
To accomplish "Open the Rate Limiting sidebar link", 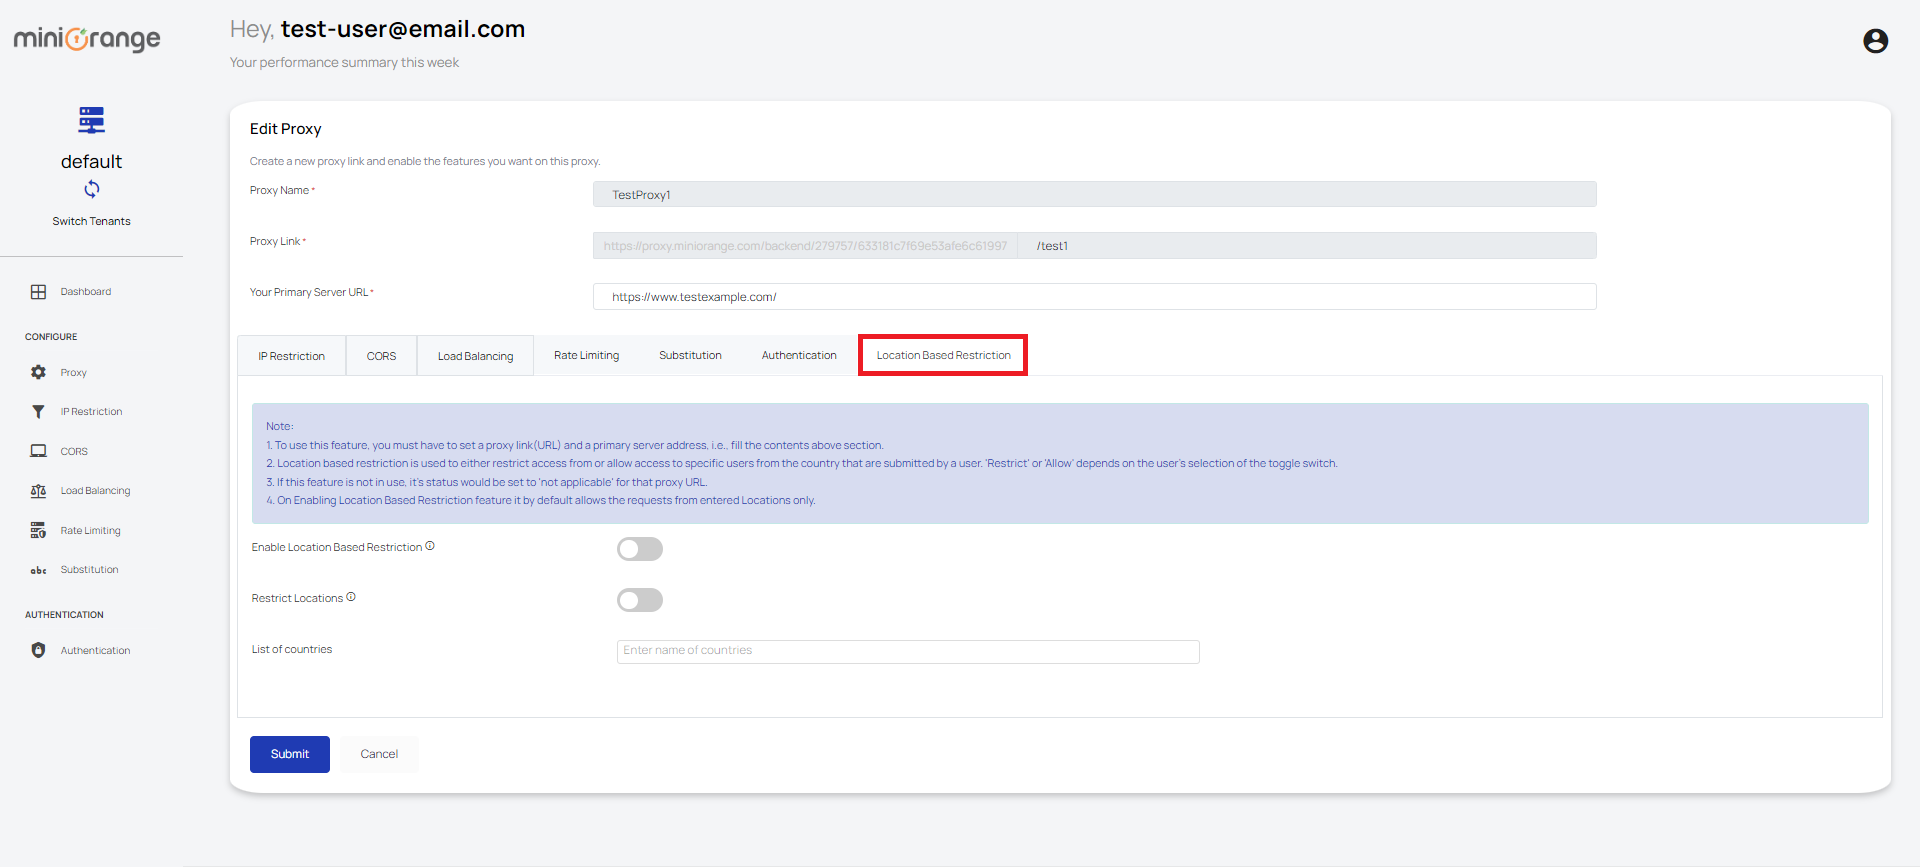I will tap(91, 531).
